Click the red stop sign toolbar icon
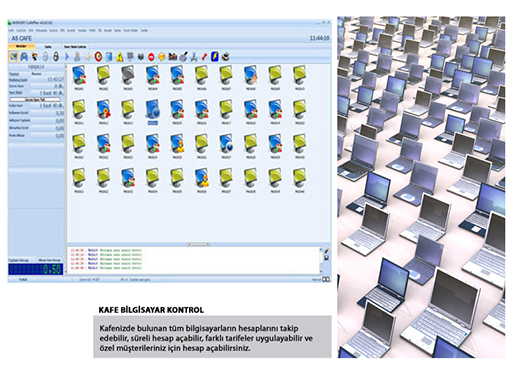Viewport: 510px width, 380px height. point(151,57)
